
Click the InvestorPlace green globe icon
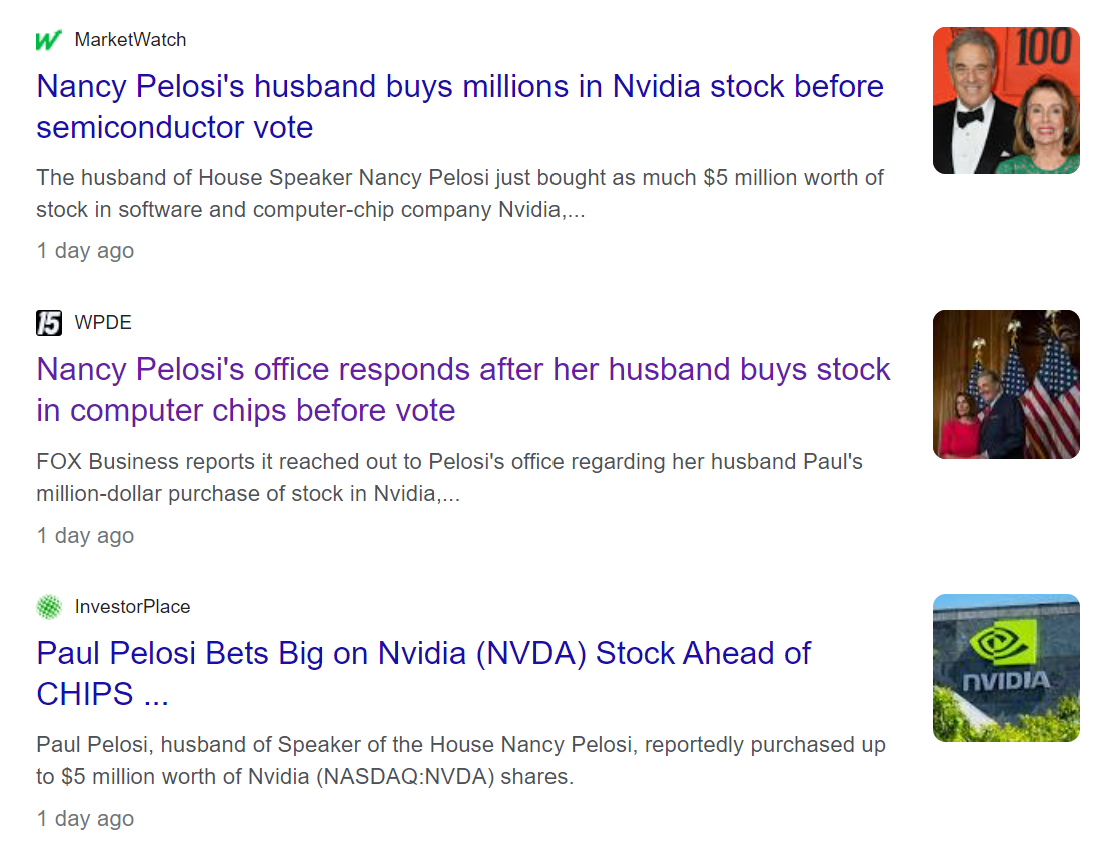click(x=49, y=607)
